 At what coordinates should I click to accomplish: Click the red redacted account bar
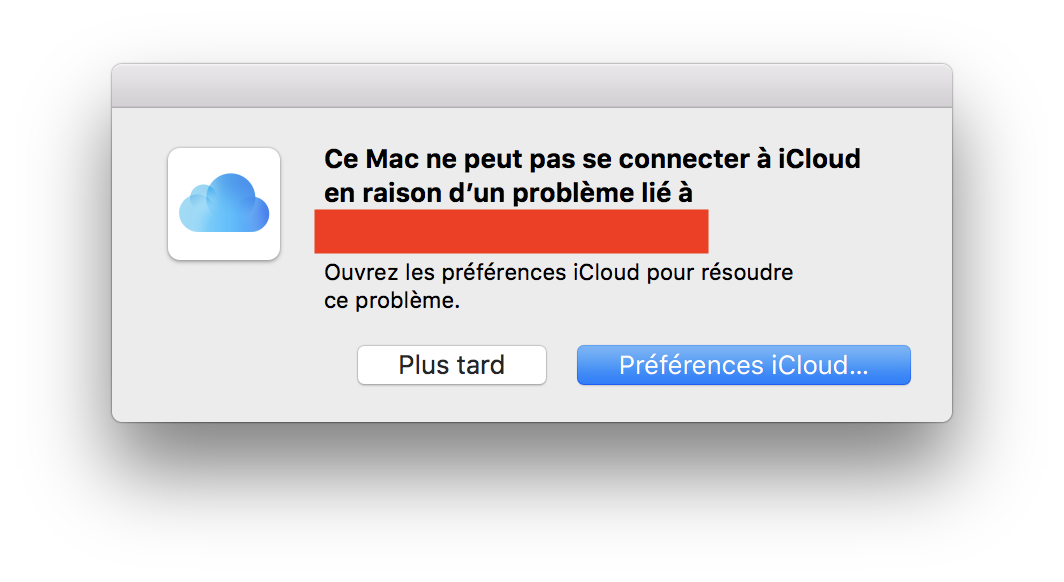coord(511,231)
